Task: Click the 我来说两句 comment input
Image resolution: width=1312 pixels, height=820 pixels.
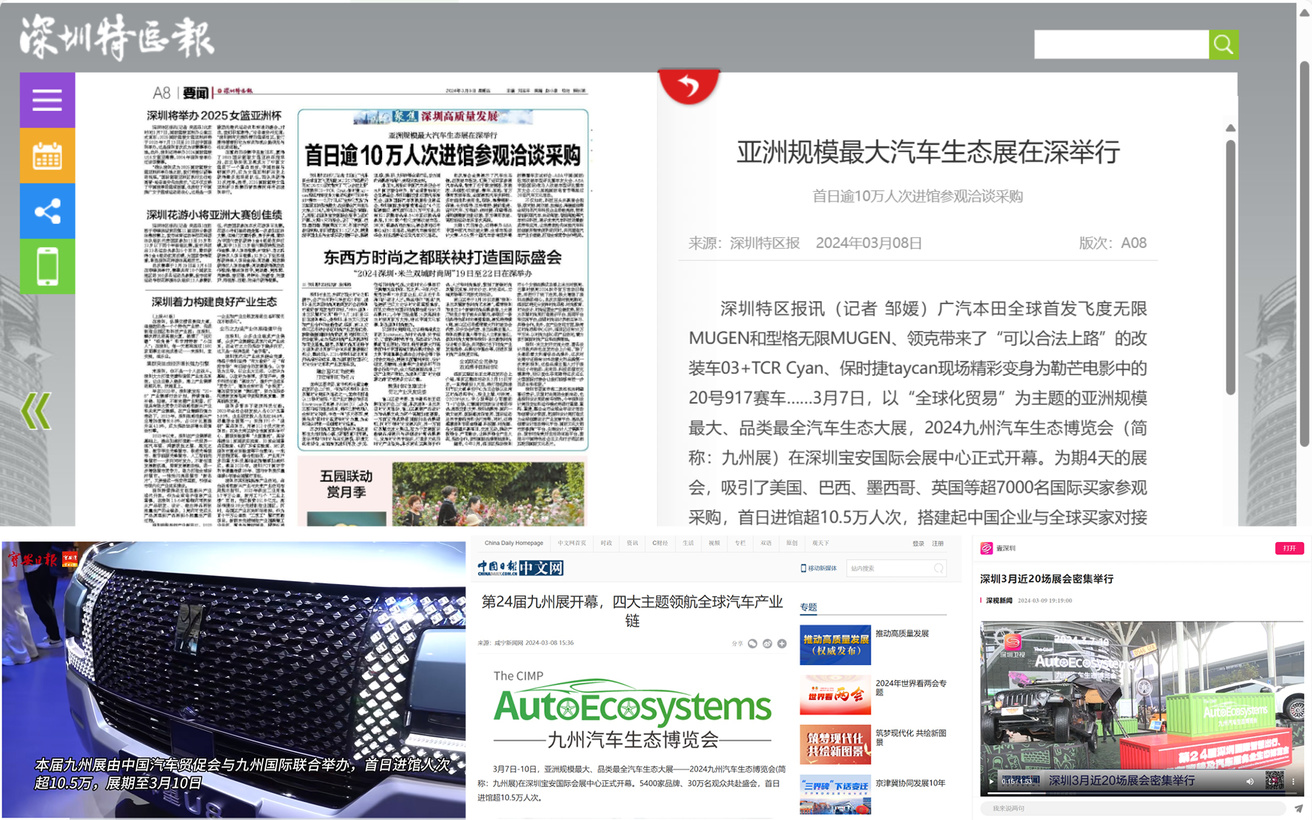Action: click(1132, 808)
